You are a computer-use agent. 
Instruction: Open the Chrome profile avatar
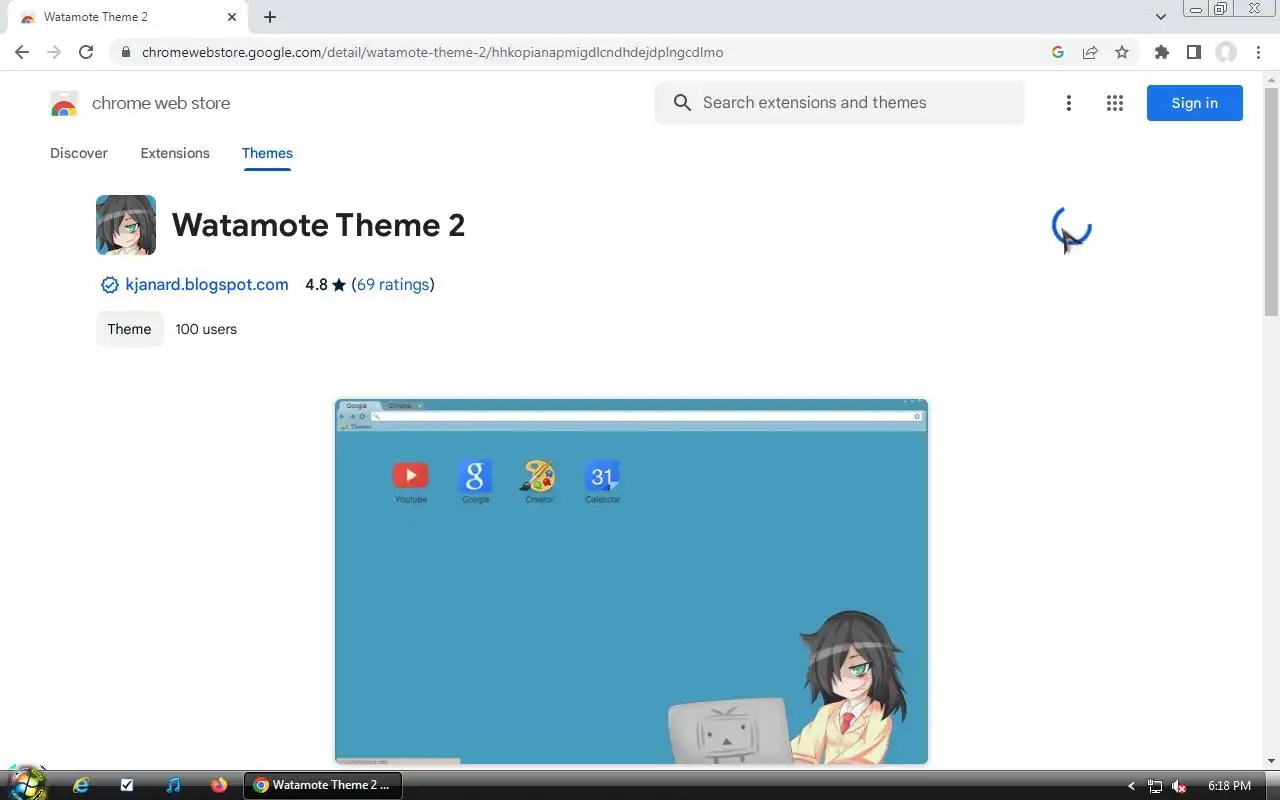[1226, 52]
